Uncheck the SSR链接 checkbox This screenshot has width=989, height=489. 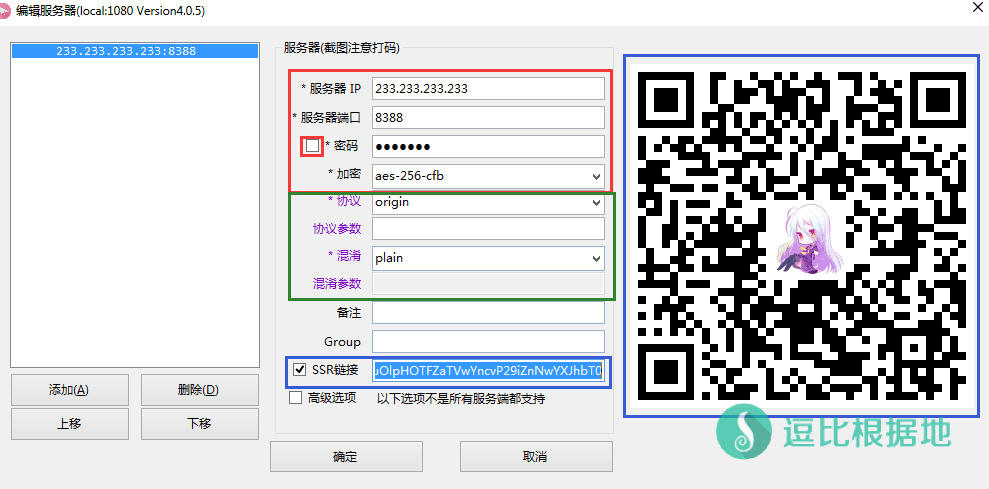(300, 369)
